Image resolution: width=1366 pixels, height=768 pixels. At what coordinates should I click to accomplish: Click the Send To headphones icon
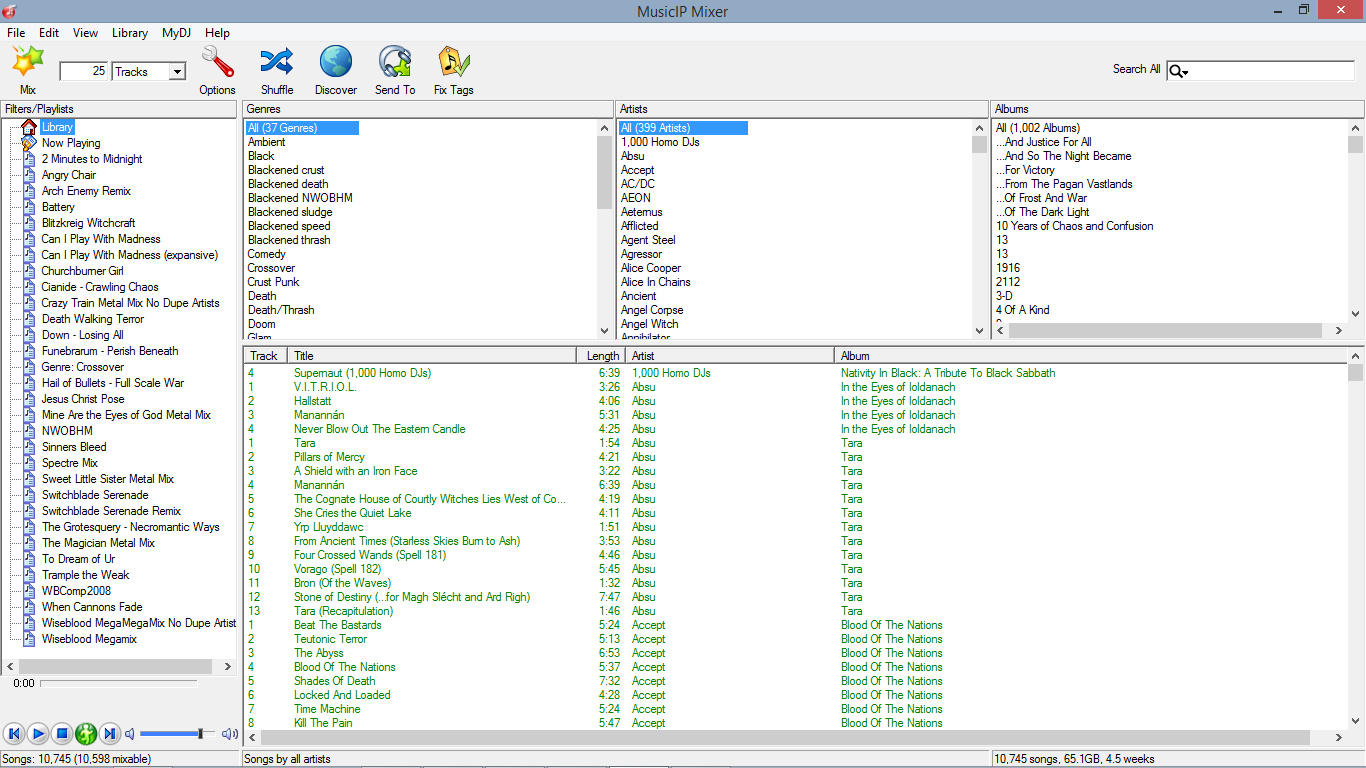(x=395, y=62)
